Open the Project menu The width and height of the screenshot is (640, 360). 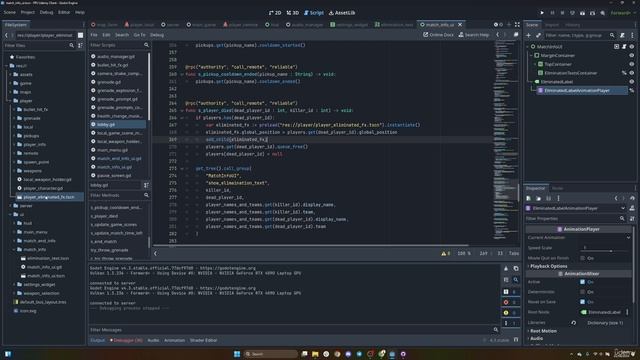pos(28,13)
